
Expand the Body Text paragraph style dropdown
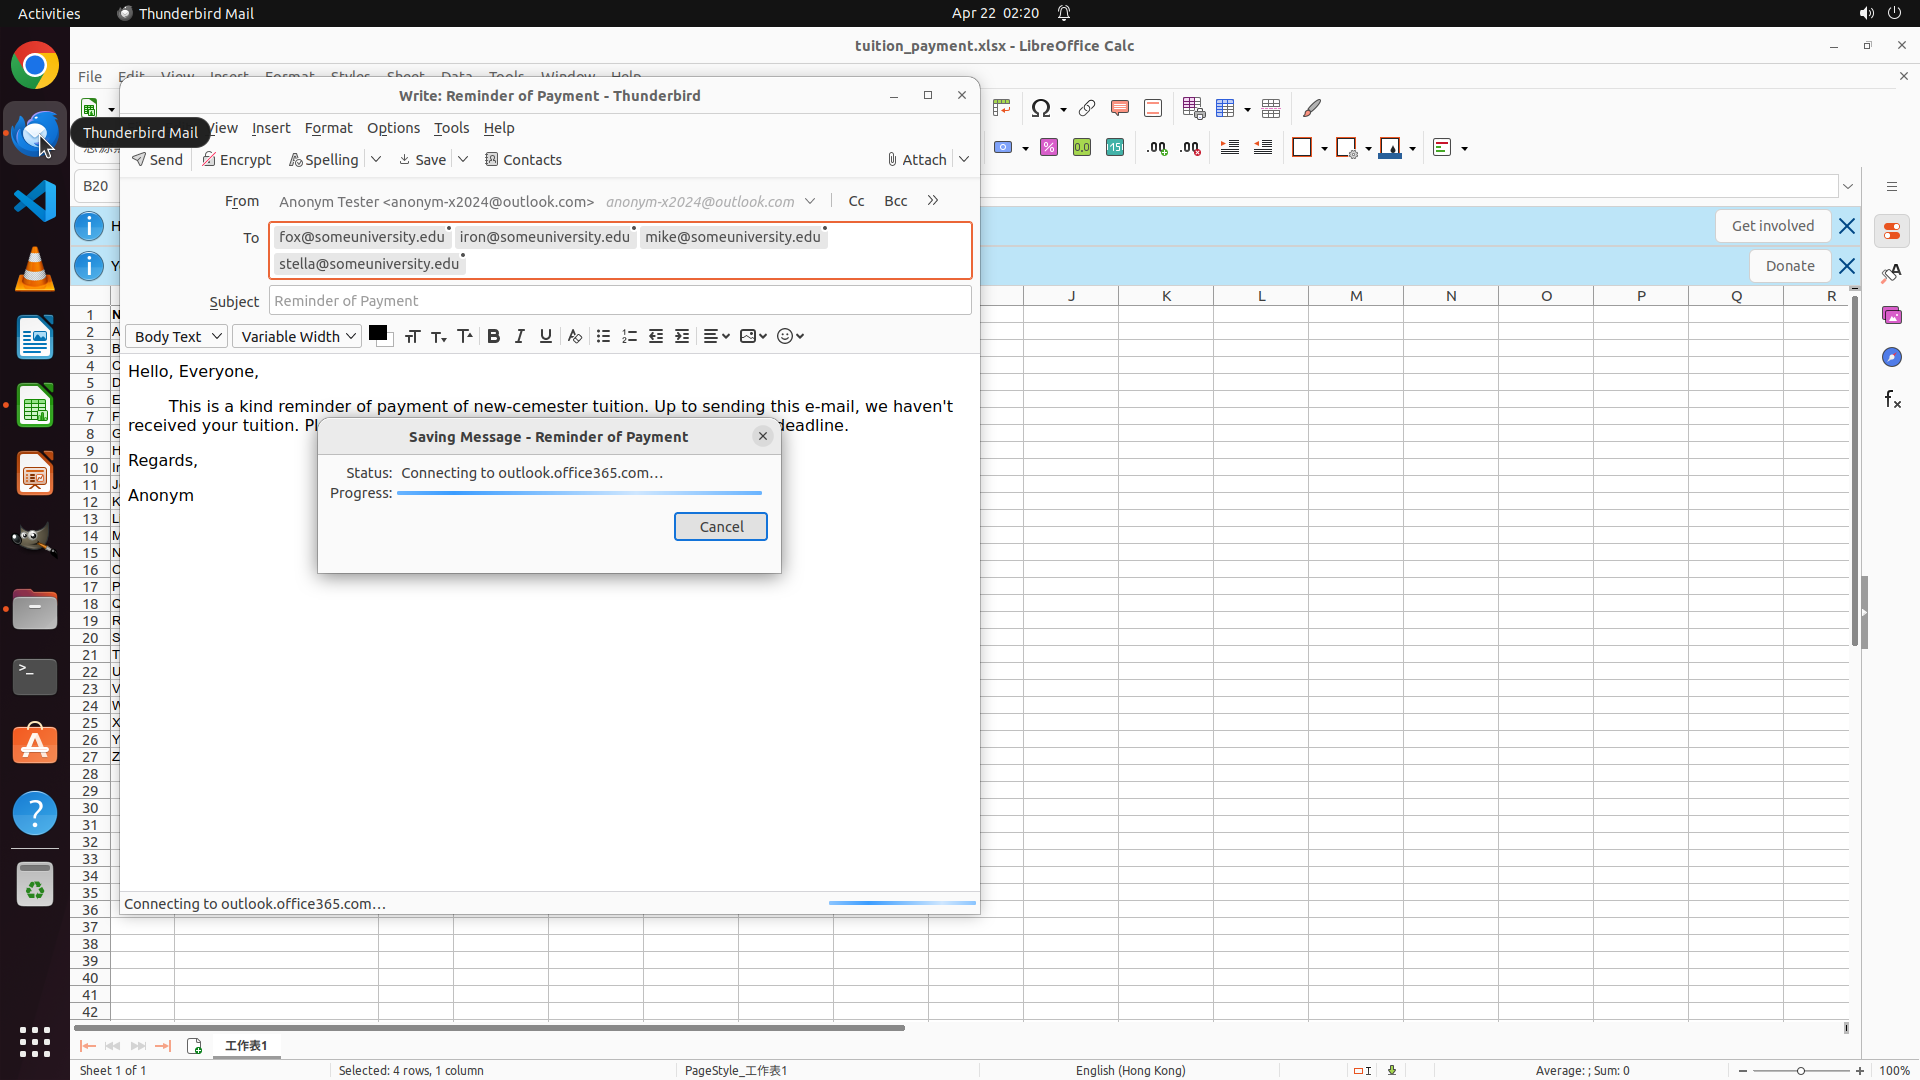click(176, 337)
